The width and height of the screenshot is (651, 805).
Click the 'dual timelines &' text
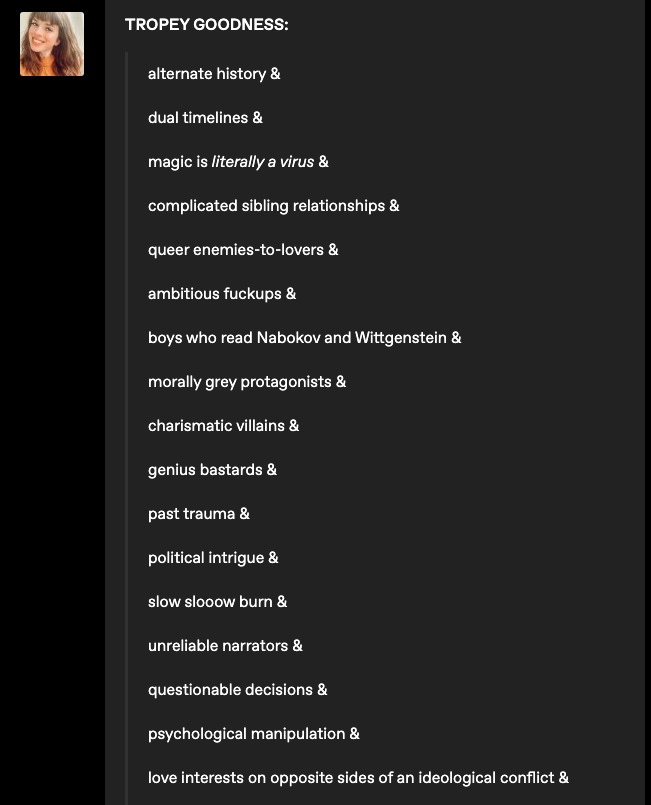pos(205,118)
